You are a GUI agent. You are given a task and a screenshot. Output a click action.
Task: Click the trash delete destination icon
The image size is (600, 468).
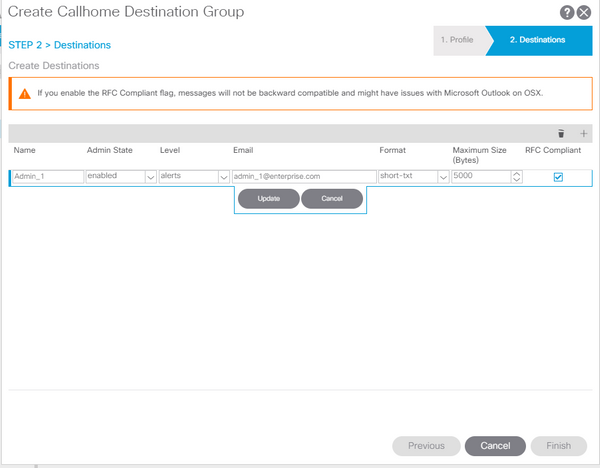coord(561,133)
